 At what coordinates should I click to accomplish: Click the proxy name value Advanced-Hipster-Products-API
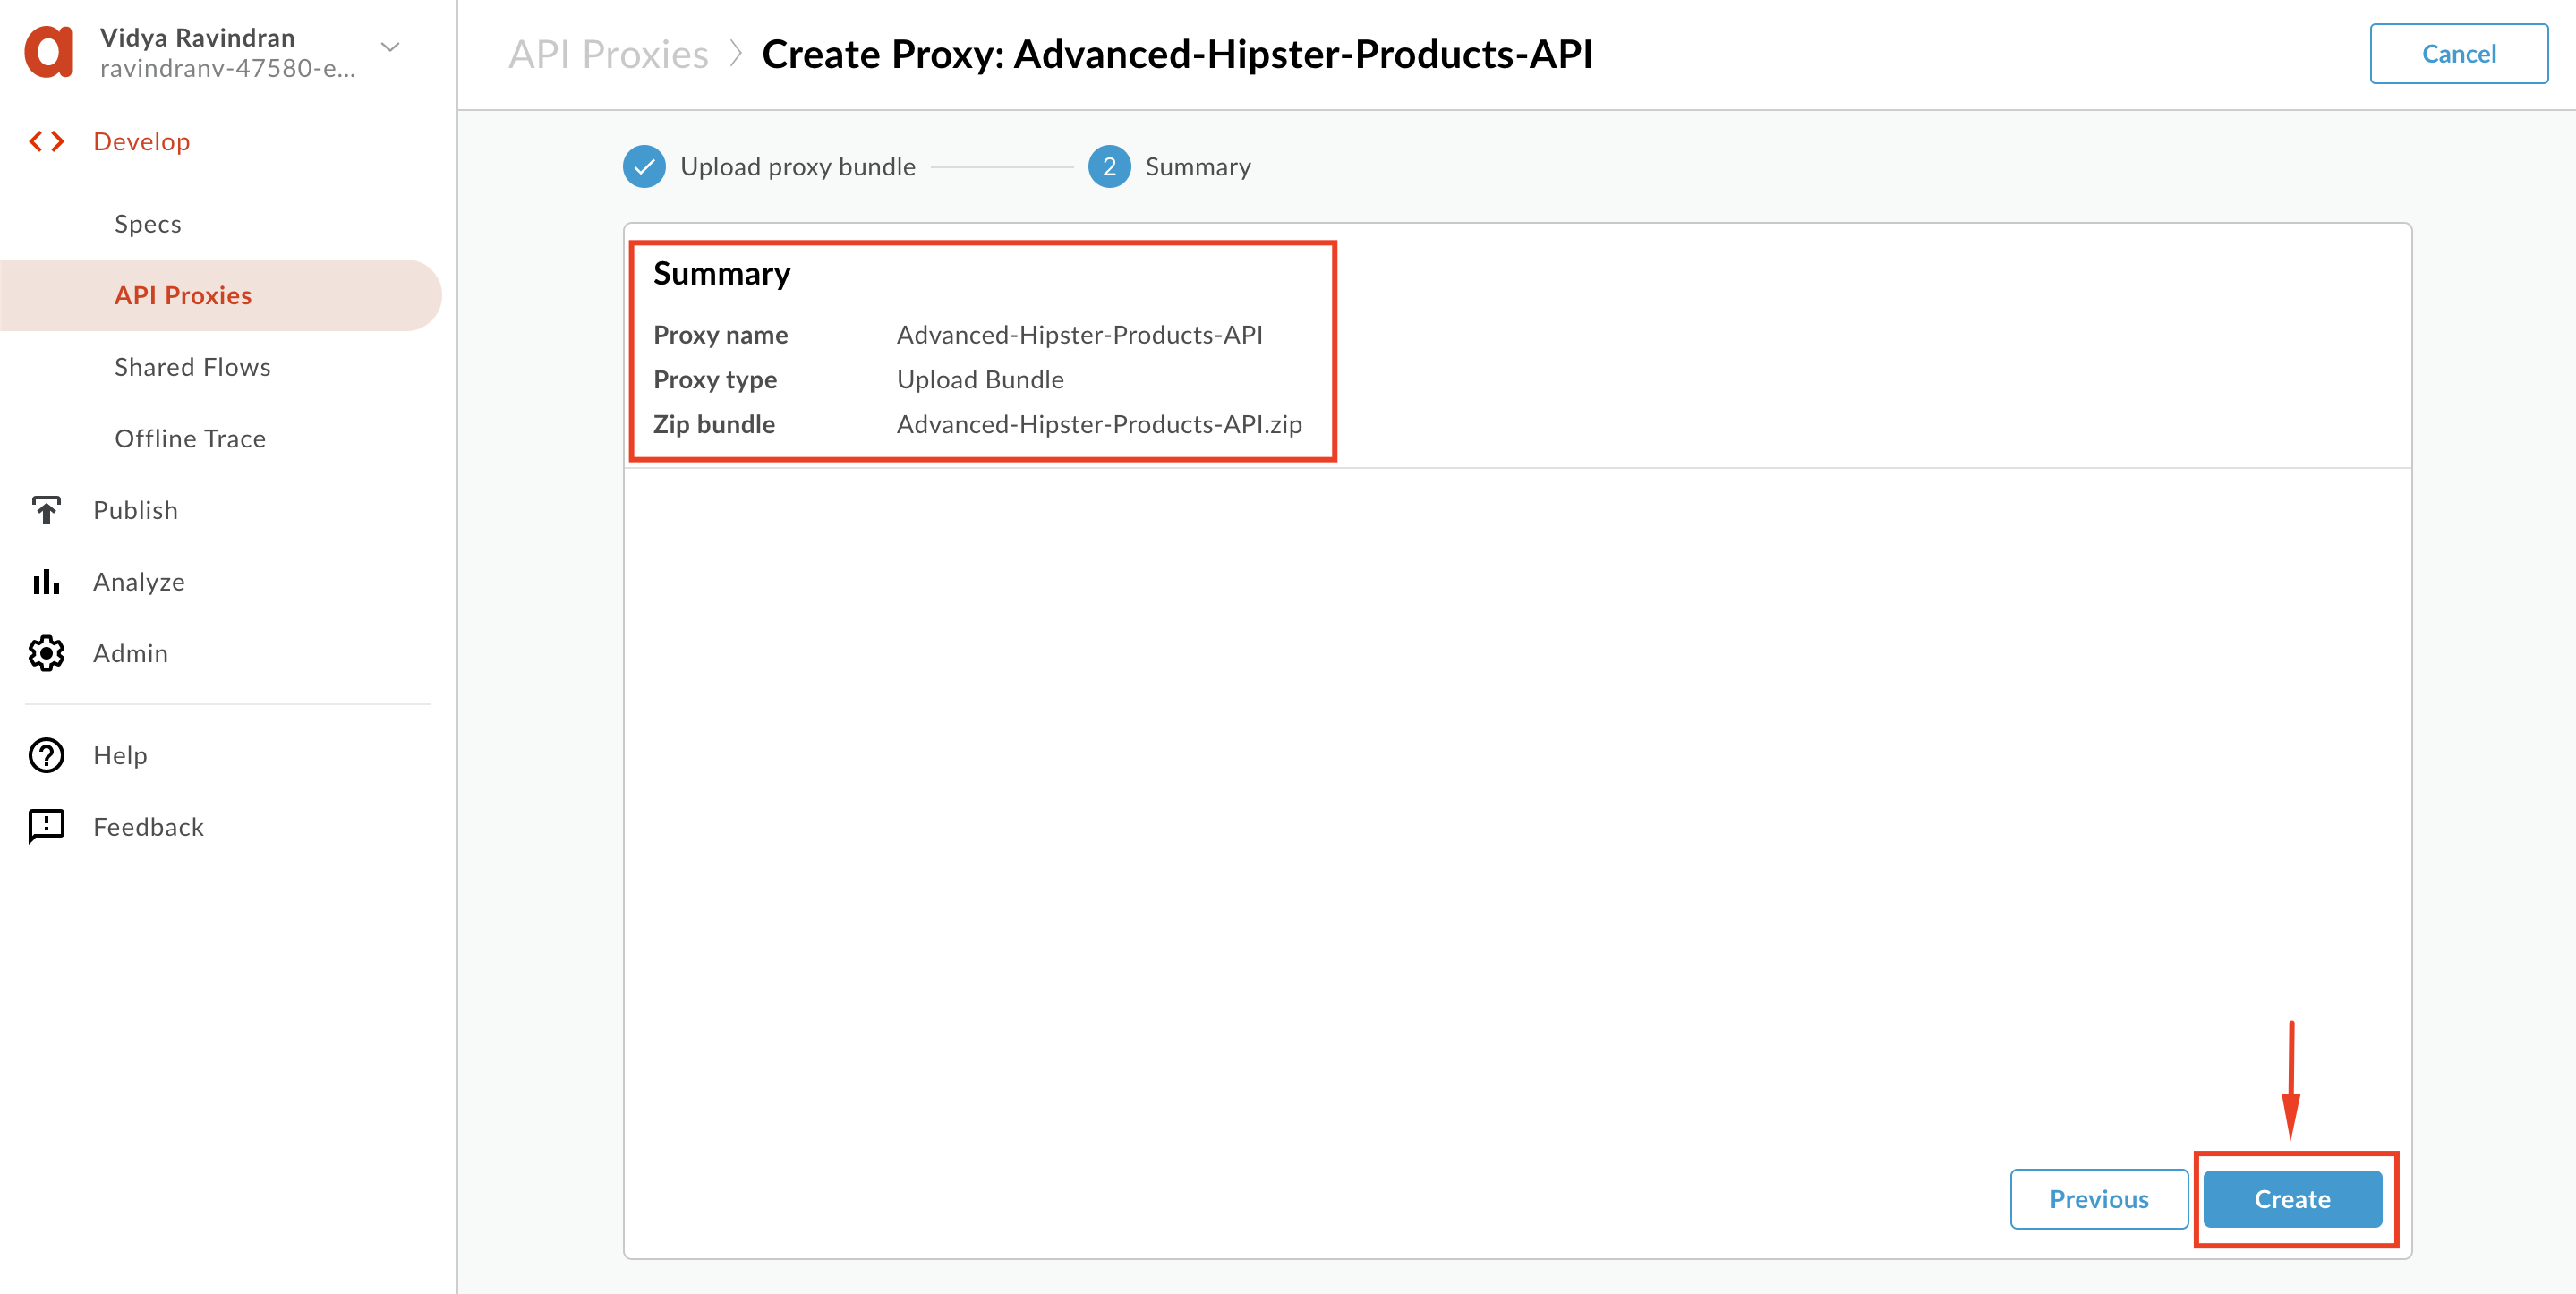(x=1079, y=335)
